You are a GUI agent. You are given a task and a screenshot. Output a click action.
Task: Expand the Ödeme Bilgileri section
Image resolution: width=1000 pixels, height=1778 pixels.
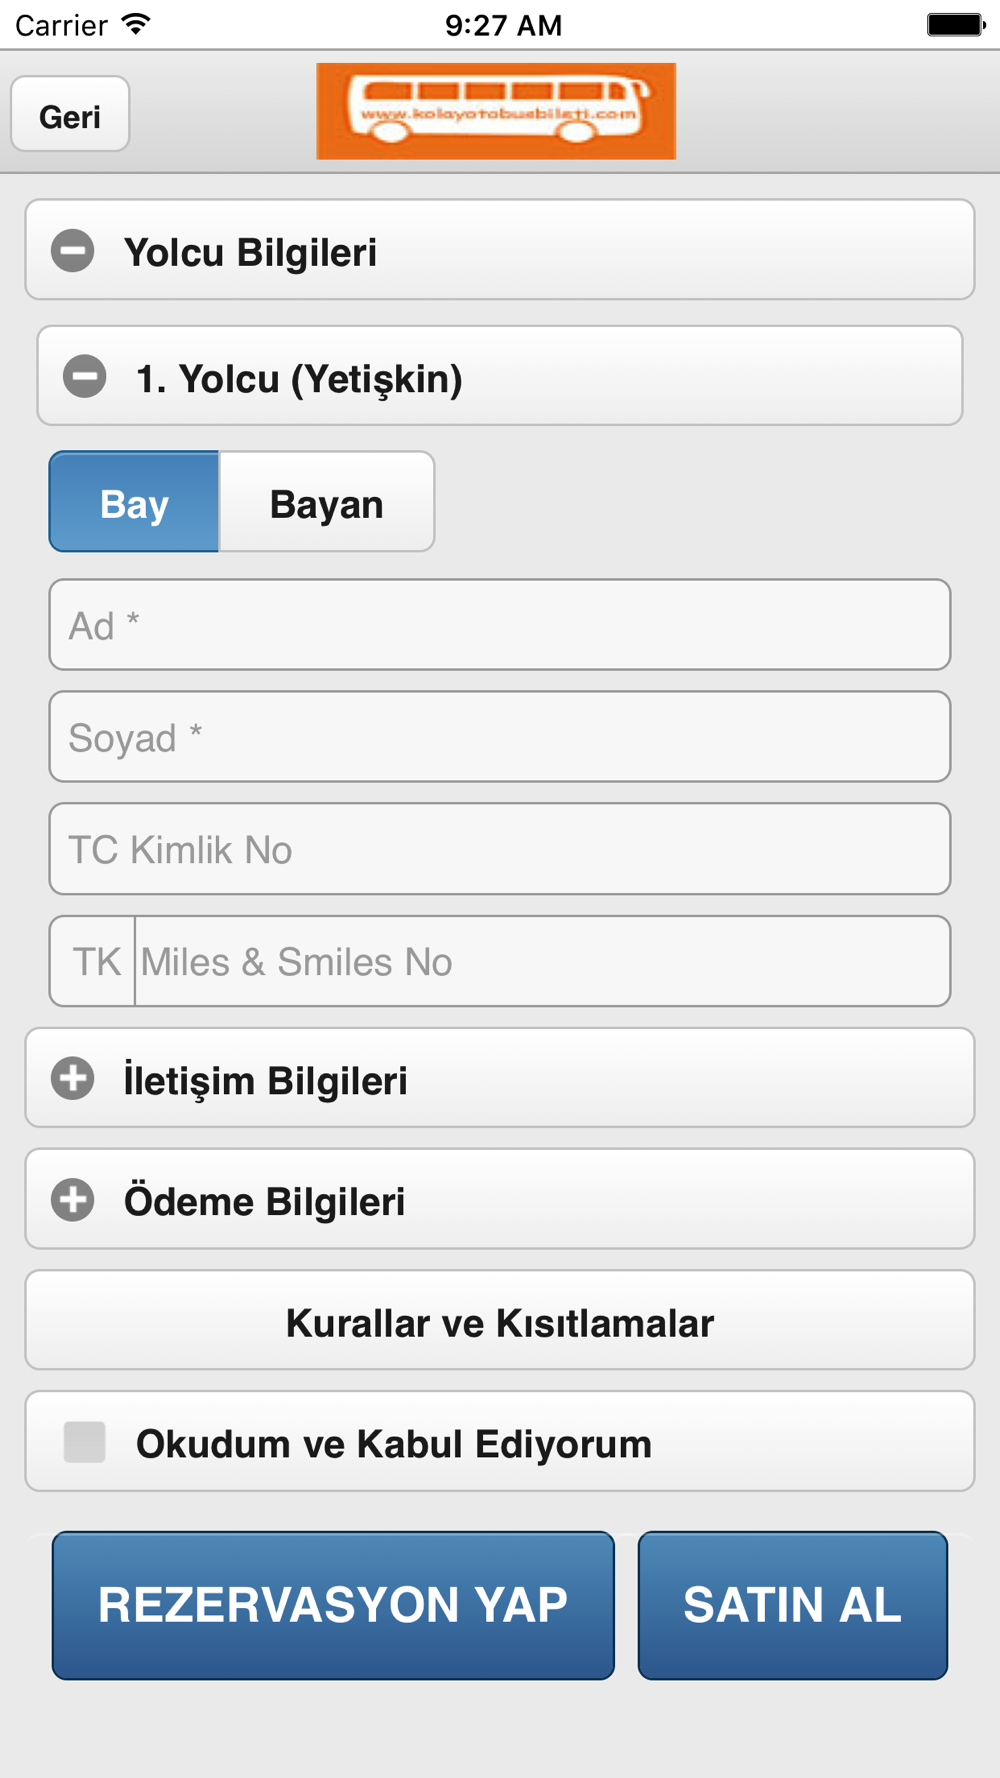500,1199
